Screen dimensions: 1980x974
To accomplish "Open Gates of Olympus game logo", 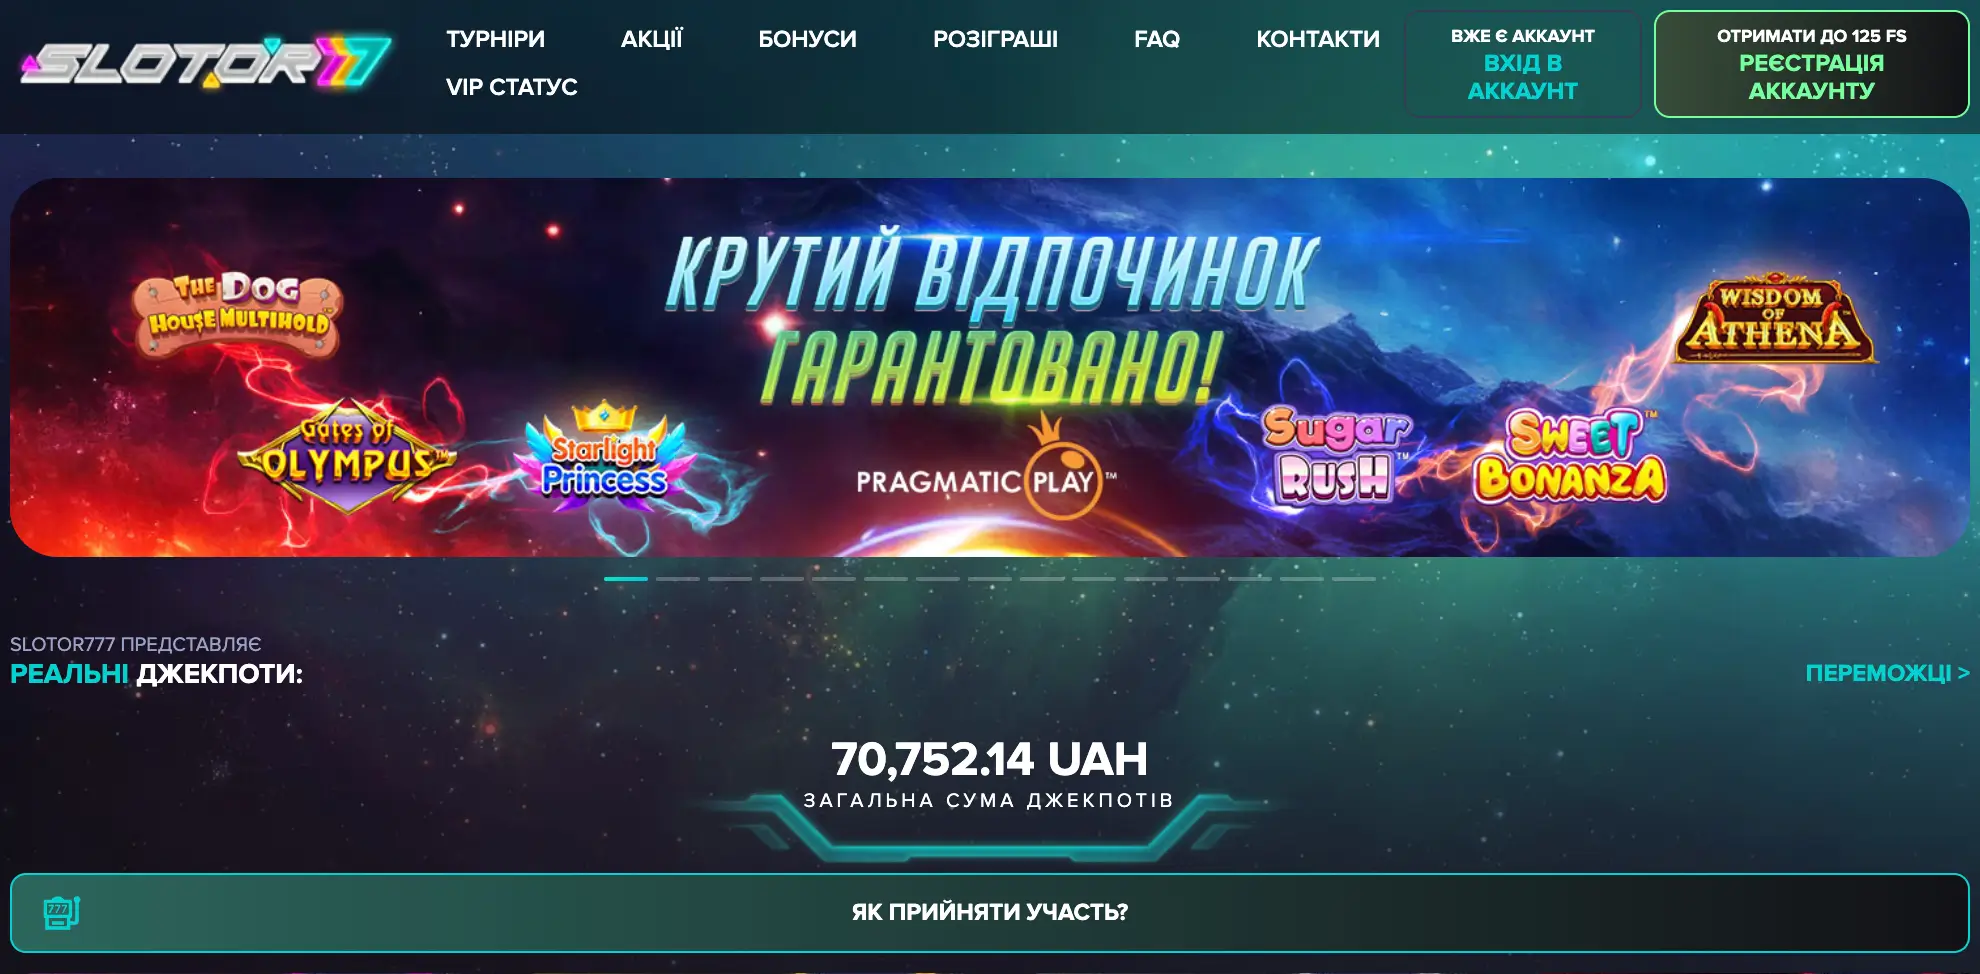I will point(347,457).
